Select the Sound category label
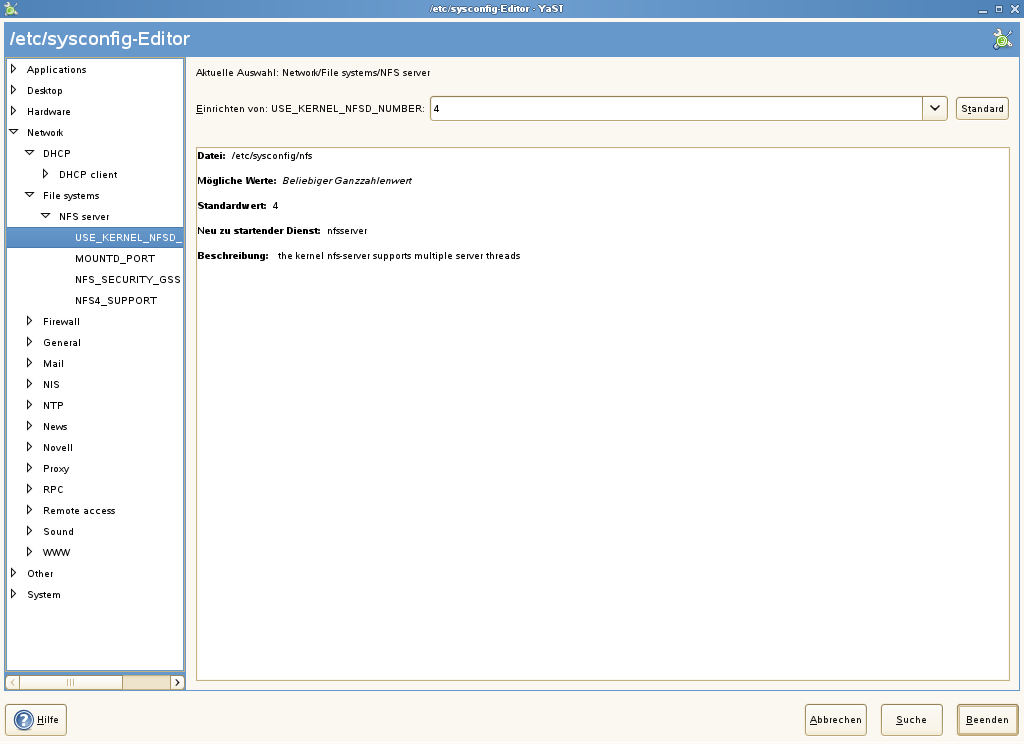1024x744 pixels. pos(58,532)
